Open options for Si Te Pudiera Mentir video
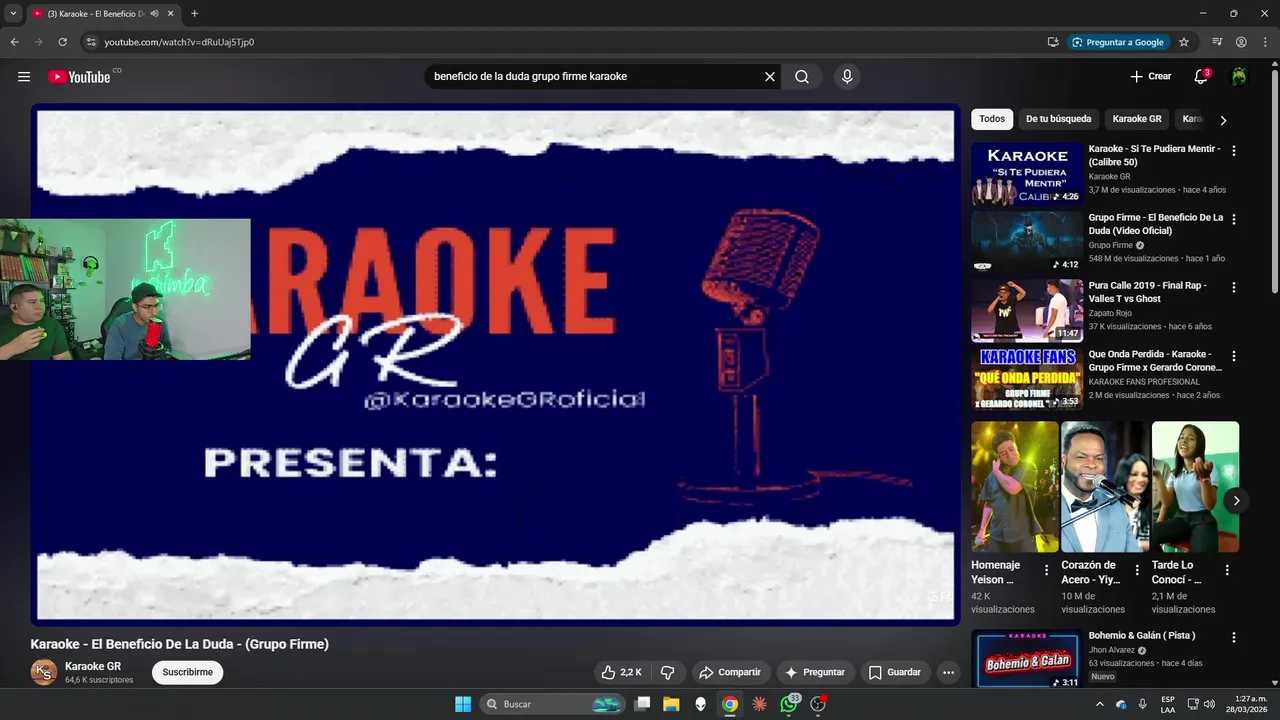Screen dimensions: 1280x720 (x=1234, y=151)
